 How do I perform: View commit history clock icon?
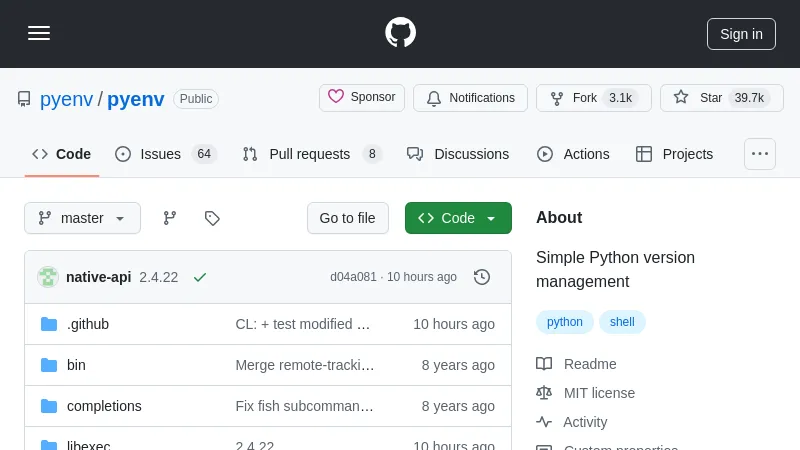pos(482,277)
